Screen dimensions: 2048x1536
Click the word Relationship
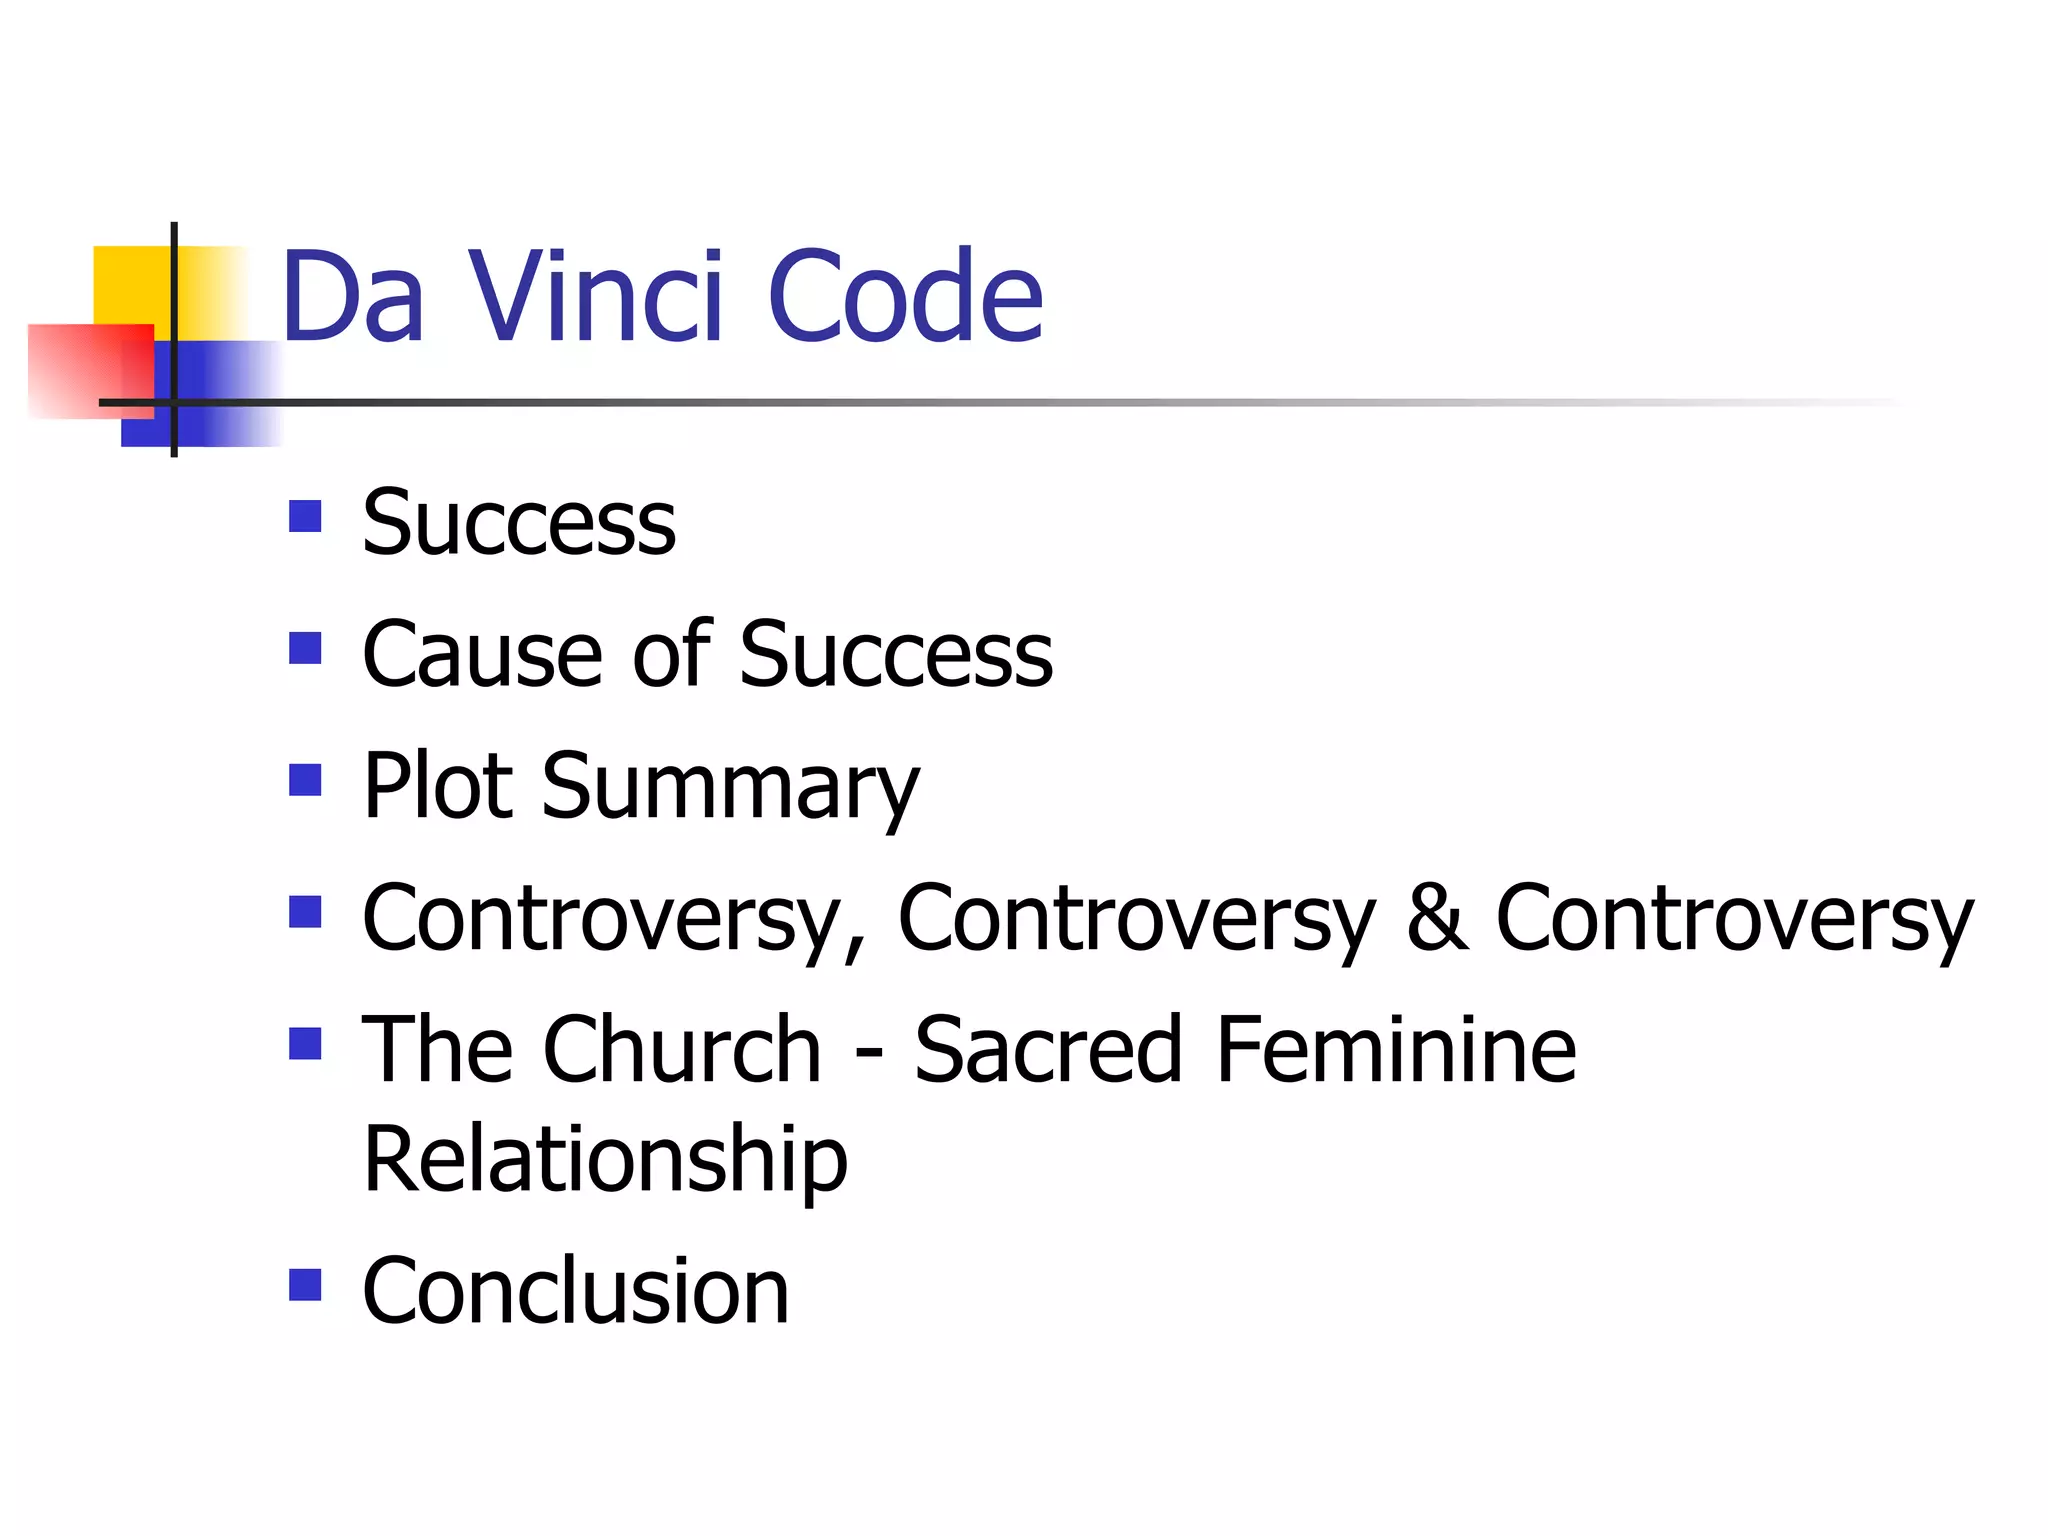pyautogui.click(x=605, y=1159)
